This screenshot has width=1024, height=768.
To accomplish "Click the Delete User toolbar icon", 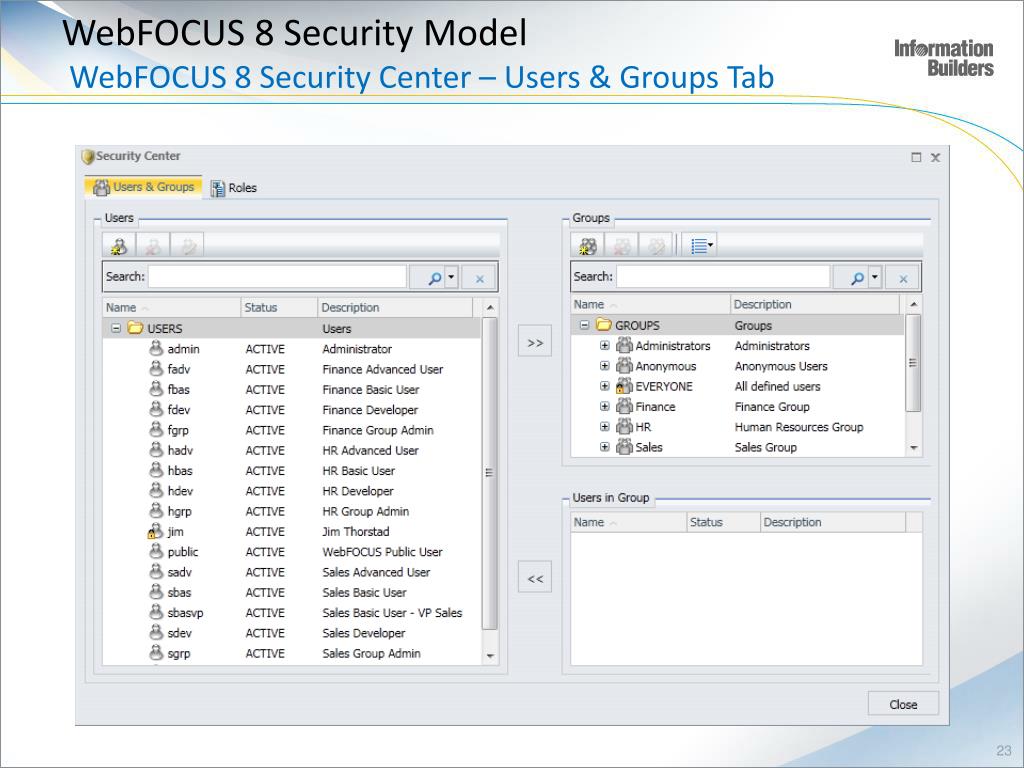I will 153,246.
